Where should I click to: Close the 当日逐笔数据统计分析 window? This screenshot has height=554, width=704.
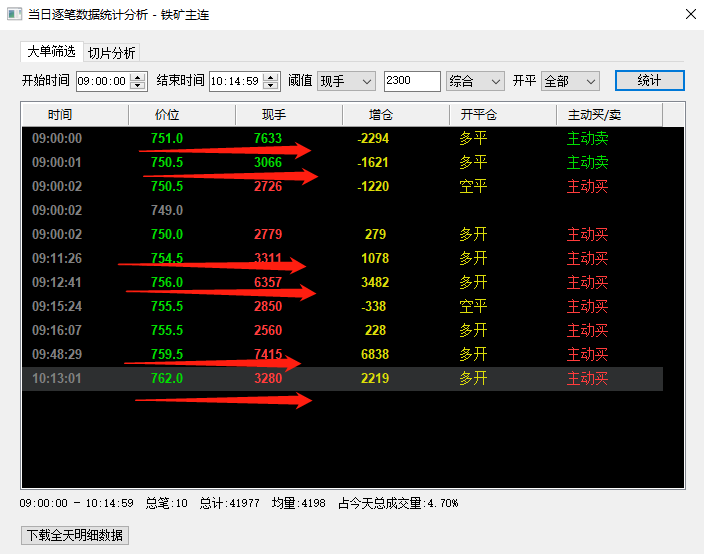690,15
